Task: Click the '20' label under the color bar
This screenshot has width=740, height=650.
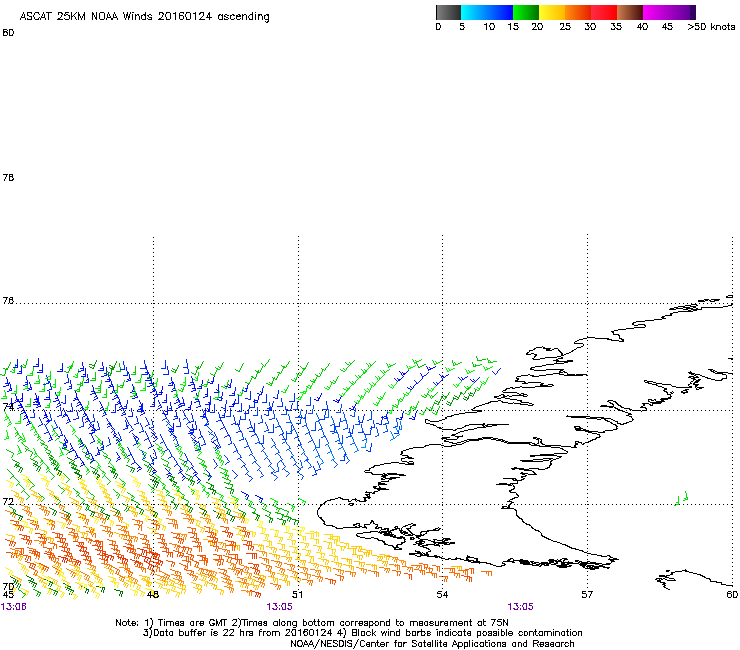Action: pyautogui.click(x=537, y=27)
